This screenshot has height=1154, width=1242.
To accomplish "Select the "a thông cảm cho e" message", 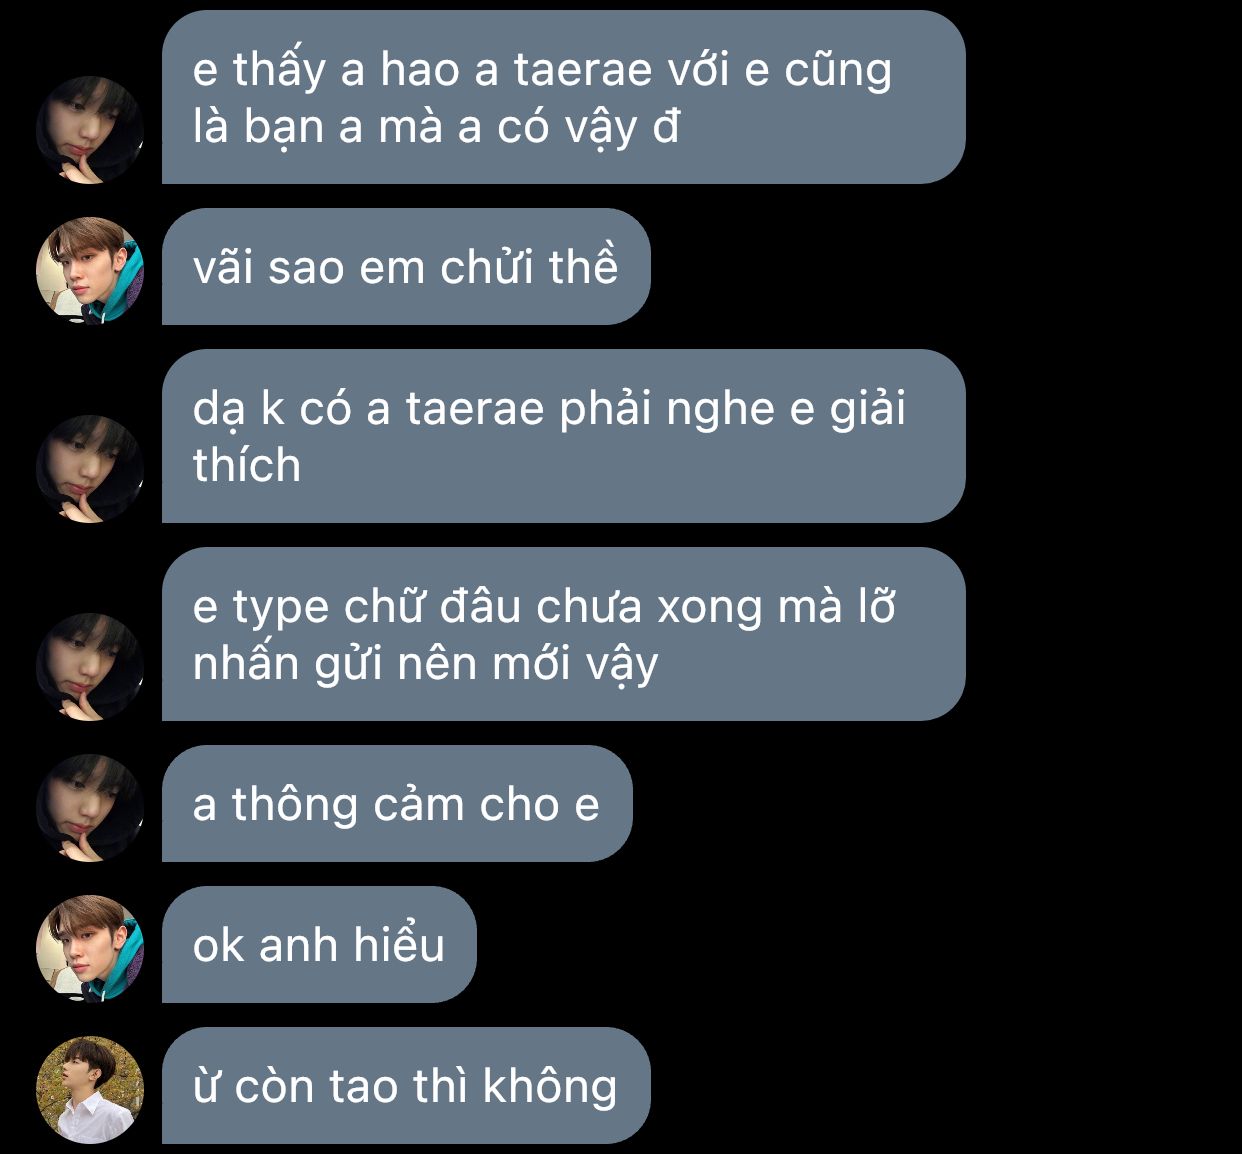I will click(x=397, y=804).
